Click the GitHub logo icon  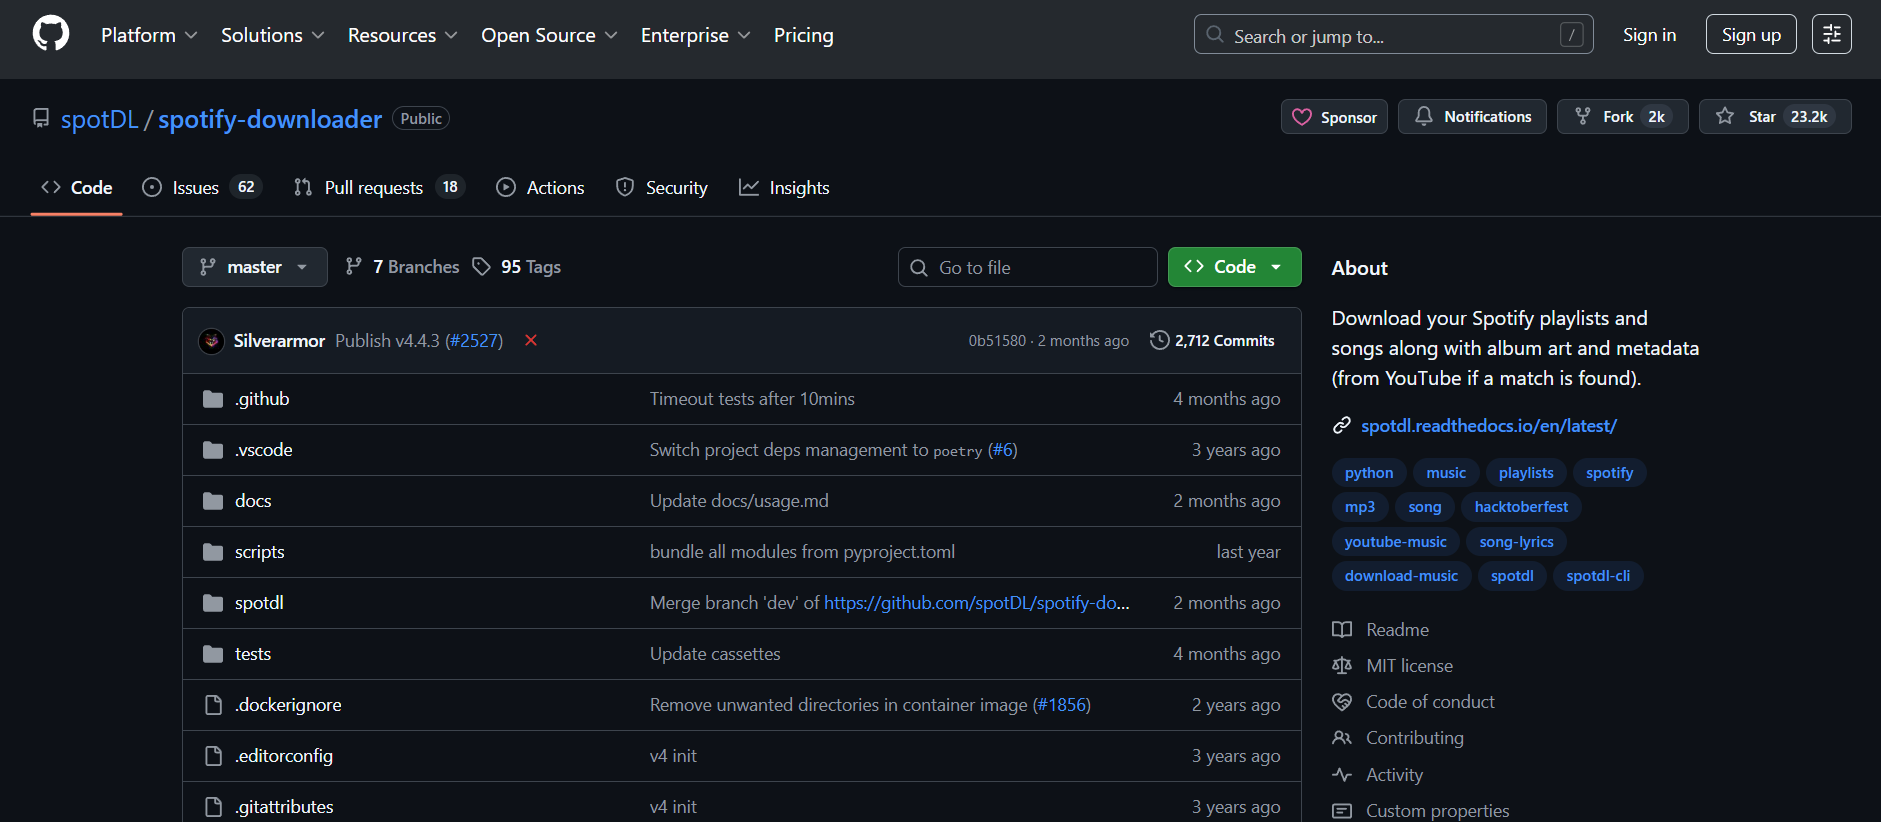click(x=51, y=34)
